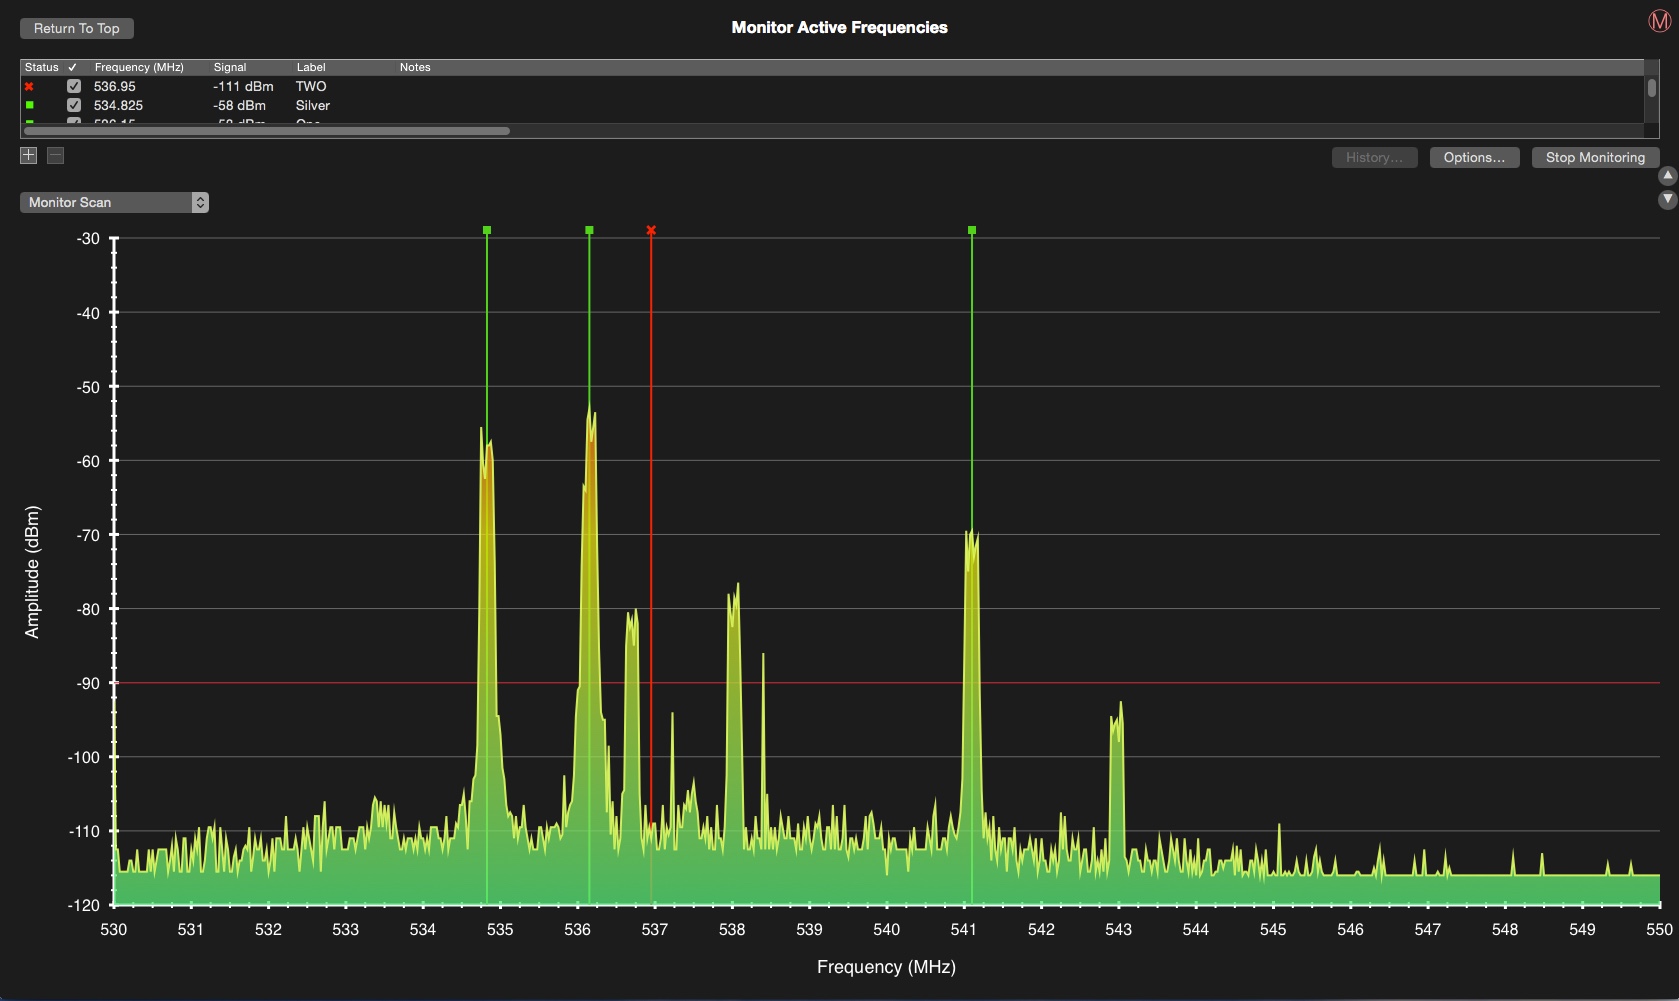Click the Return To Top button
This screenshot has width=1679, height=1001.
coord(77,28)
